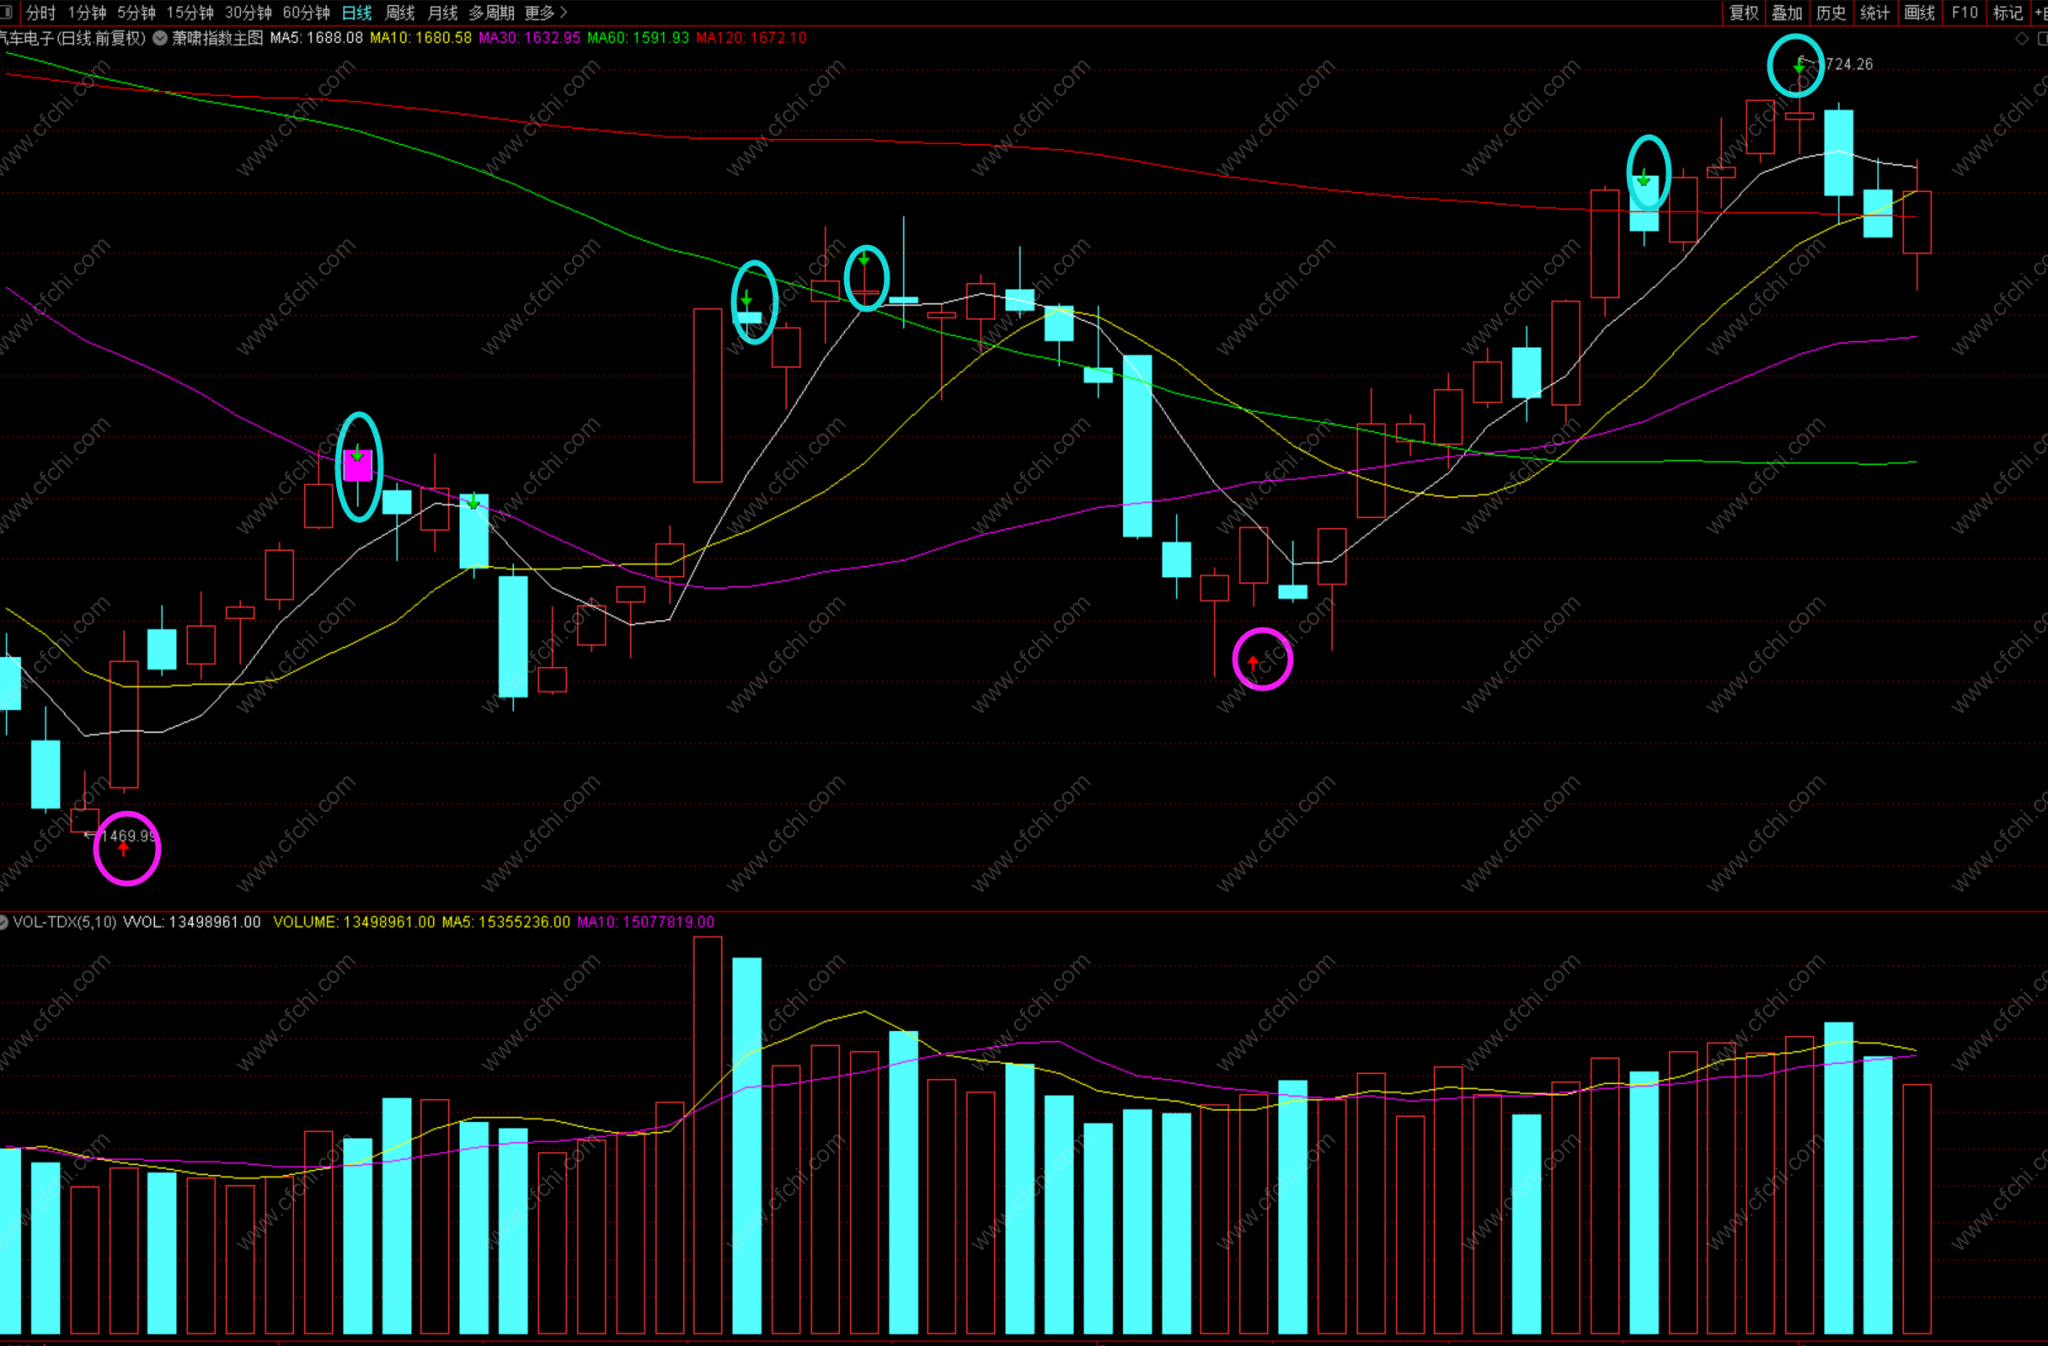Toggle the 叠加 overlay option
This screenshot has width=2048, height=1346.
coord(1787,12)
